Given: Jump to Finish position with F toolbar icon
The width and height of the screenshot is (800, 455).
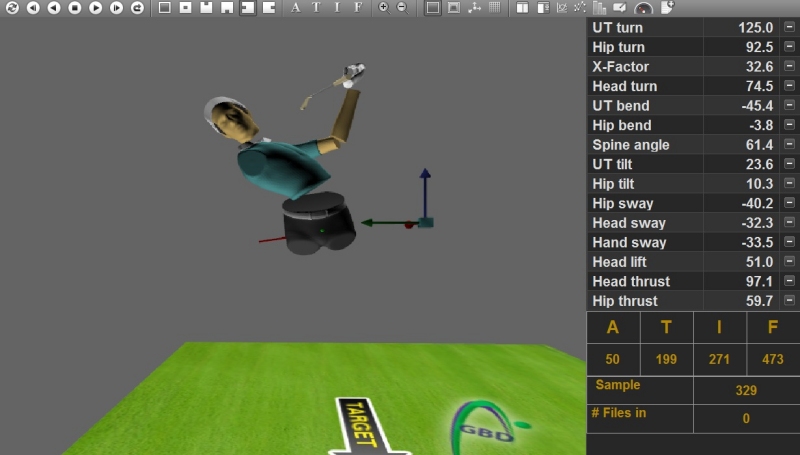Looking at the screenshot, I should tap(358, 8).
